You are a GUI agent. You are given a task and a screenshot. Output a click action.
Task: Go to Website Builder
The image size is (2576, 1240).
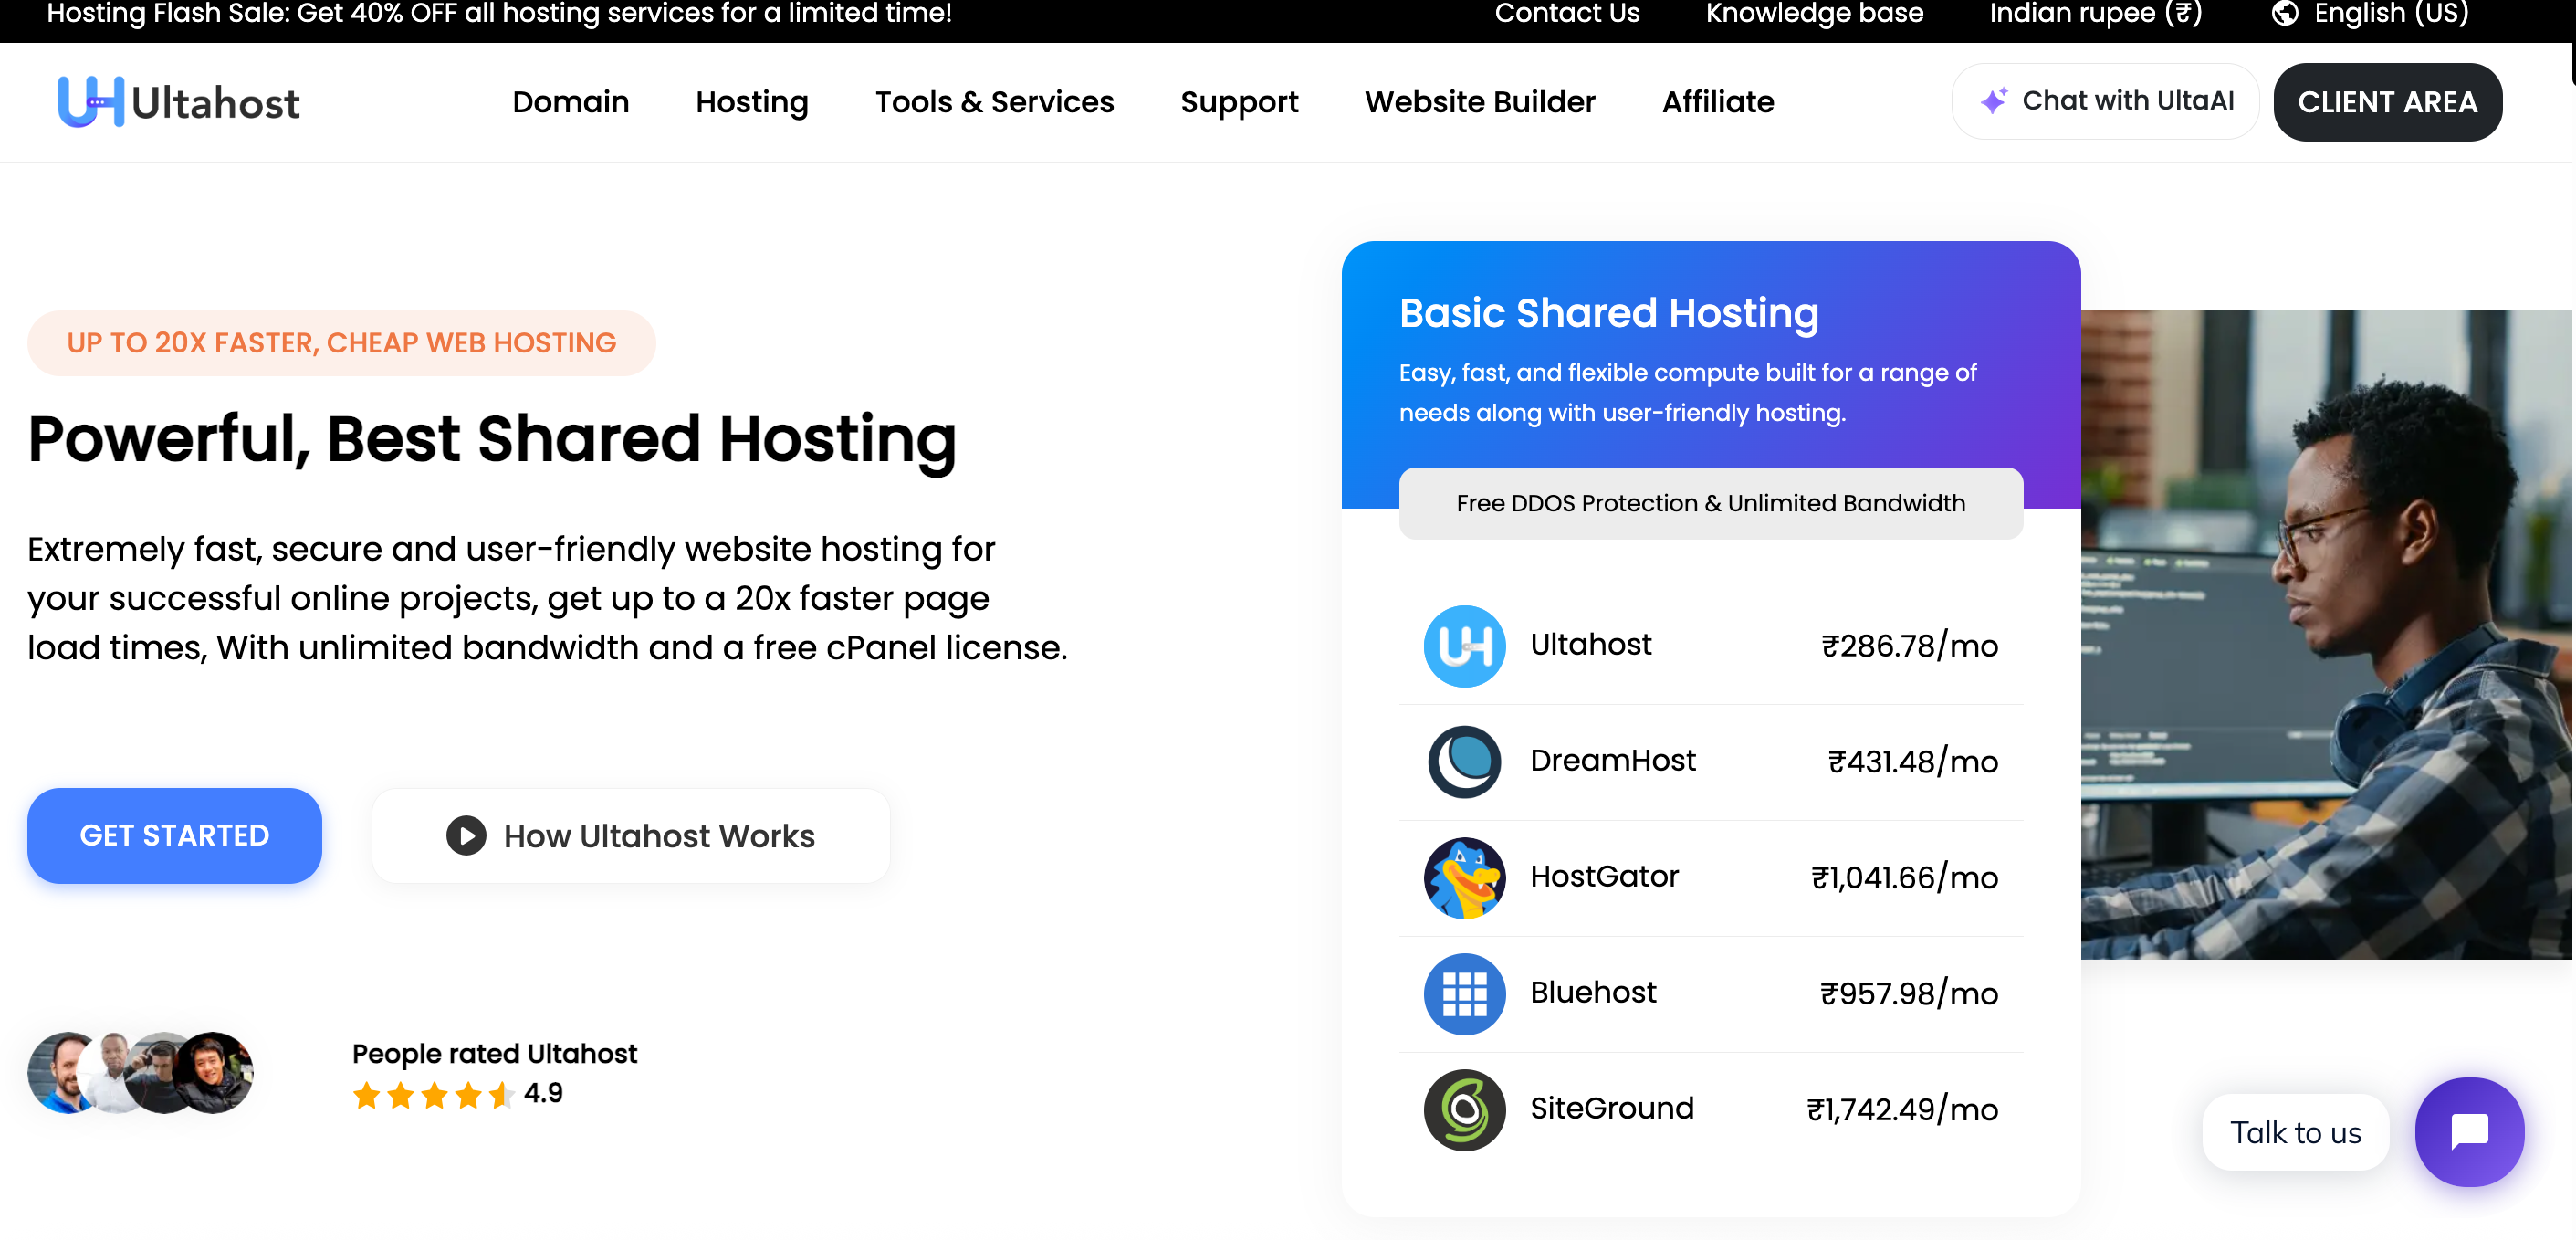[x=1480, y=102]
